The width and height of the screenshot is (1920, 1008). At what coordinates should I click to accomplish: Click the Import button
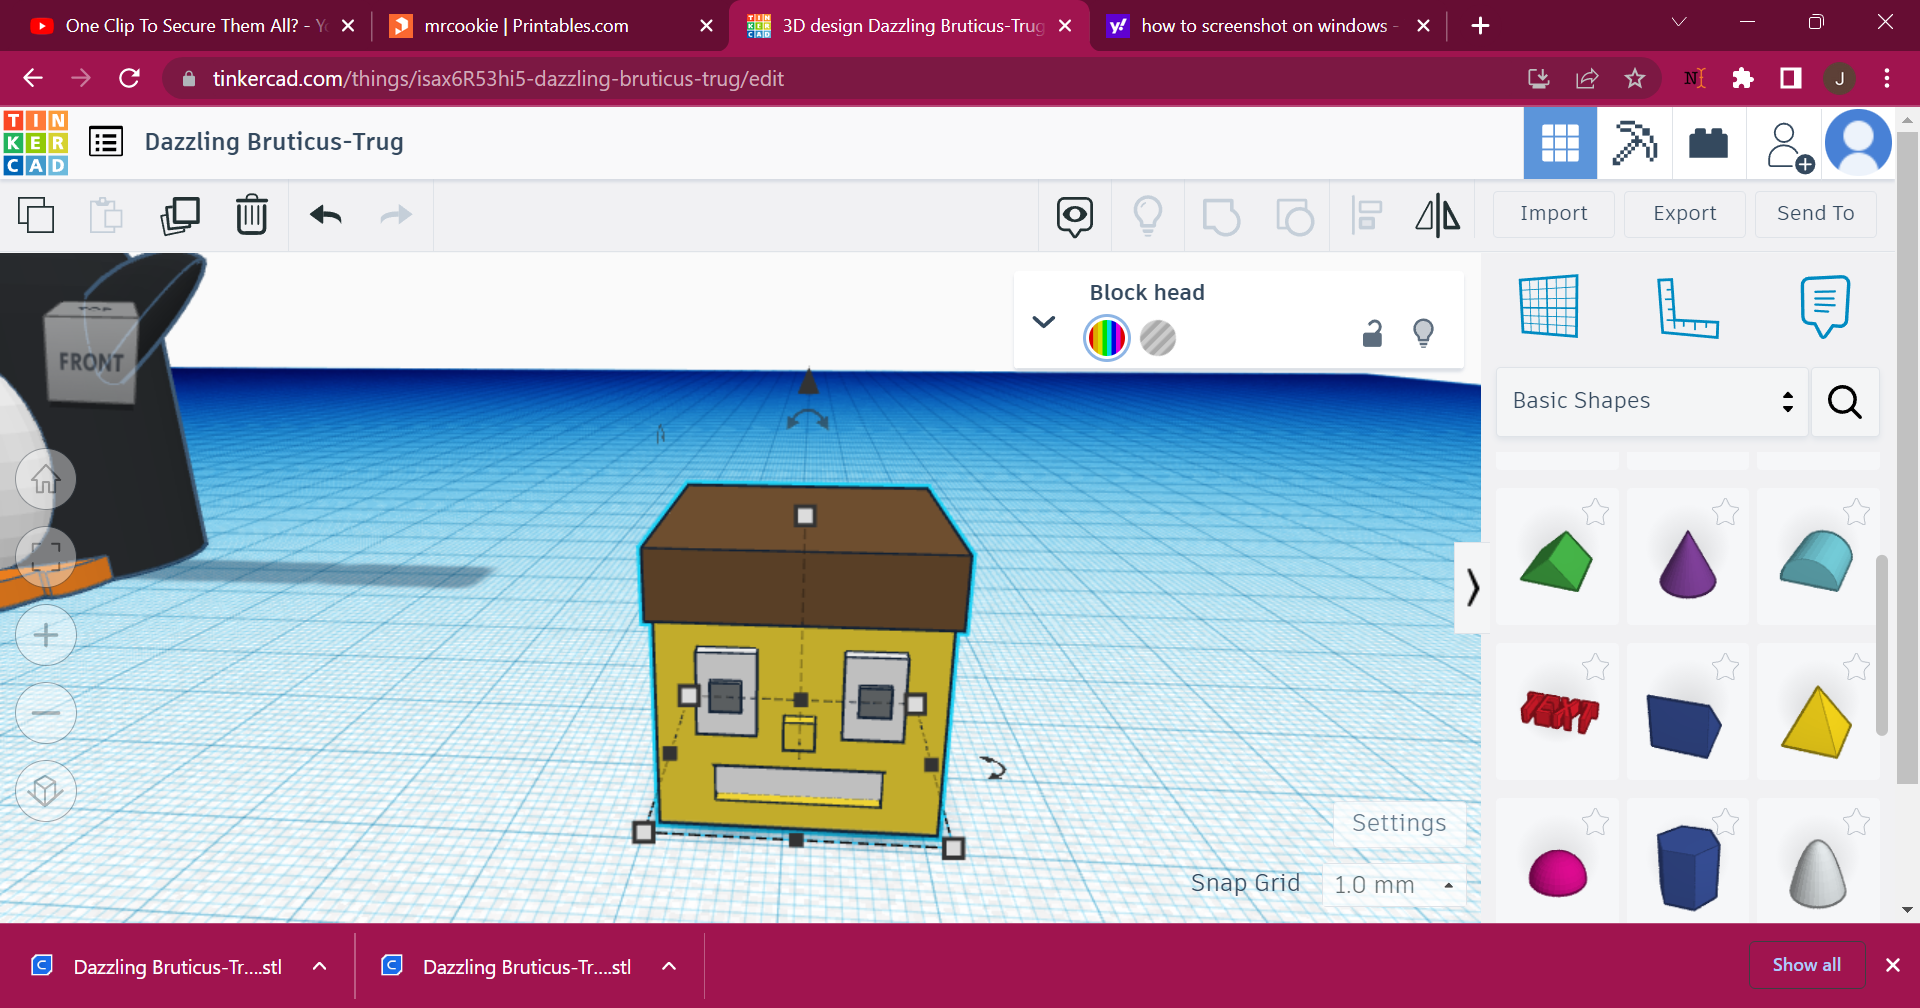(1553, 214)
